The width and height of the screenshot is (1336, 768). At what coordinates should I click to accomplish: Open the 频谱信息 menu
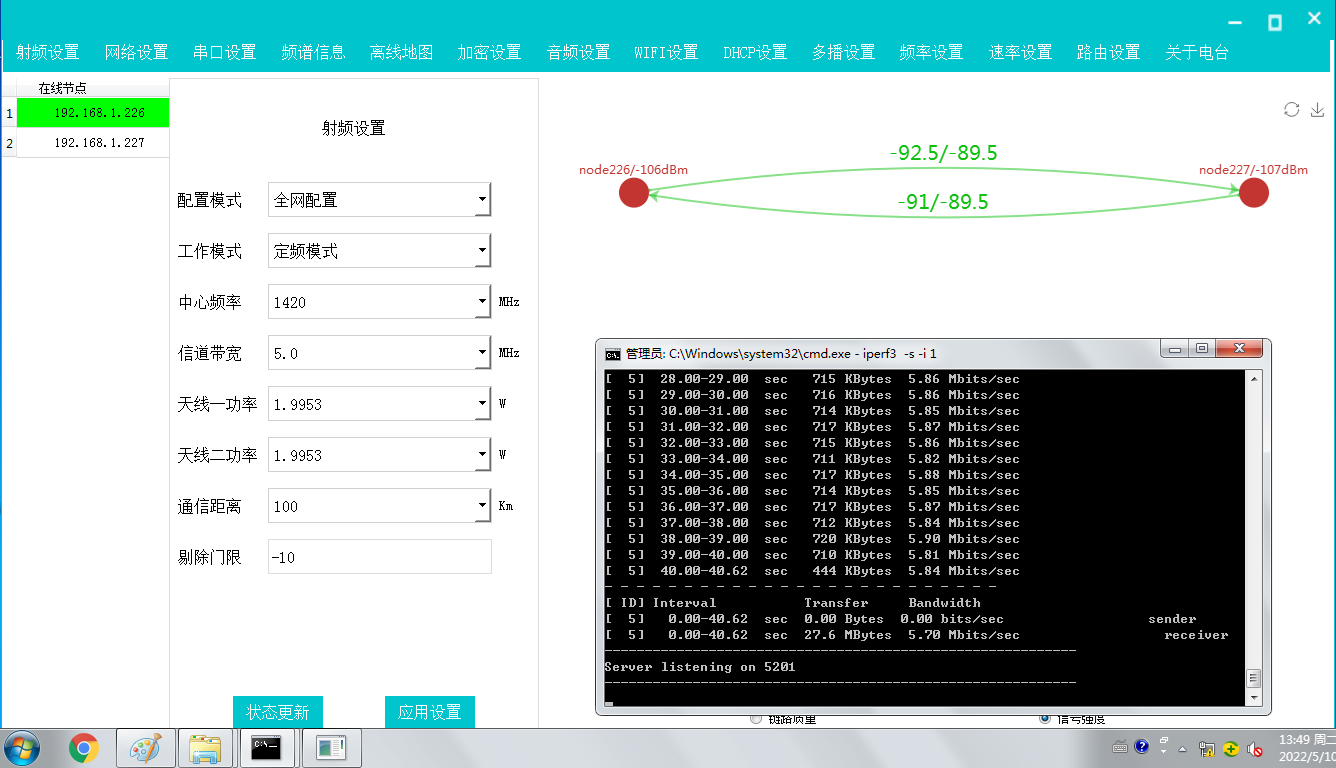coord(313,53)
